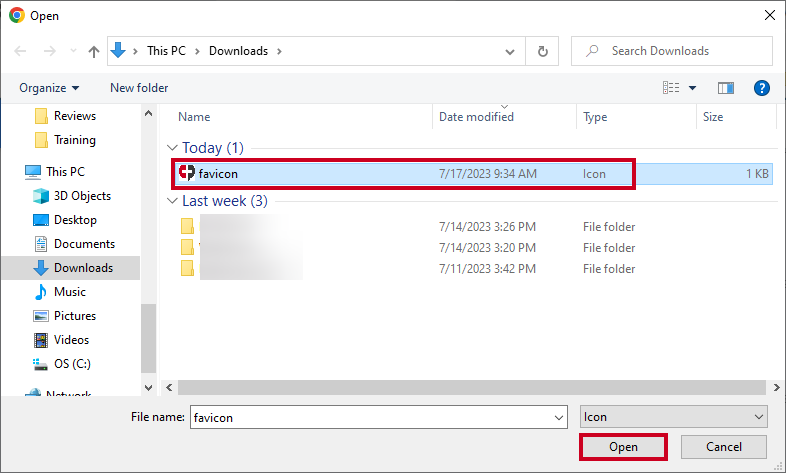Open the Icon file type dropdown
The height and width of the screenshot is (473, 786).
(x=673, y=417)
